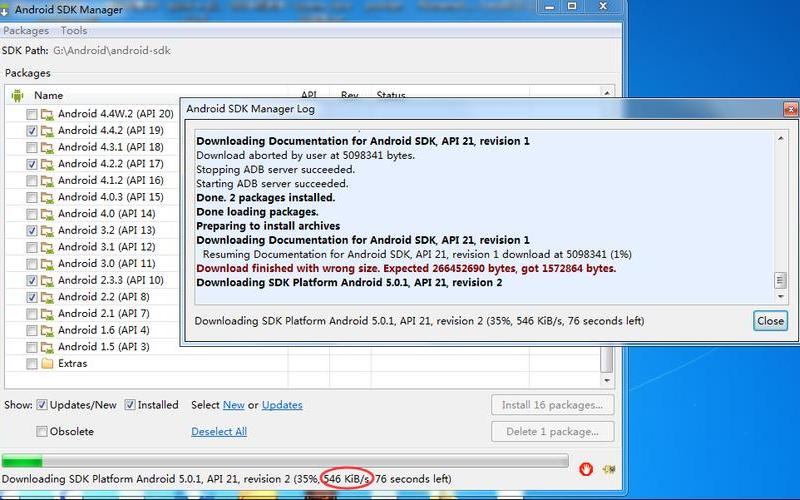Click Android SDK Manager title bar icon
The height and width of the screenshot is (500, 800).
pos(5,10)
